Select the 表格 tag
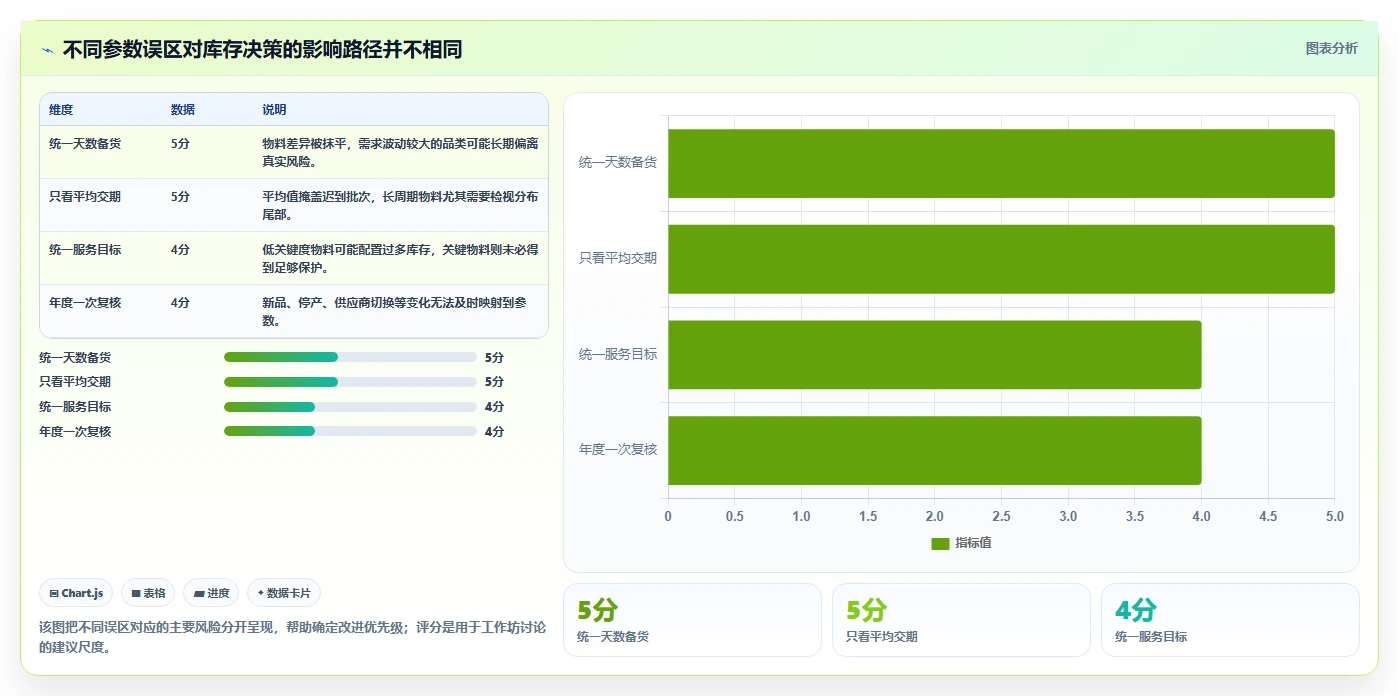Image resolution: width=1399 pixels, height=696 pixels. coord(148,593)
